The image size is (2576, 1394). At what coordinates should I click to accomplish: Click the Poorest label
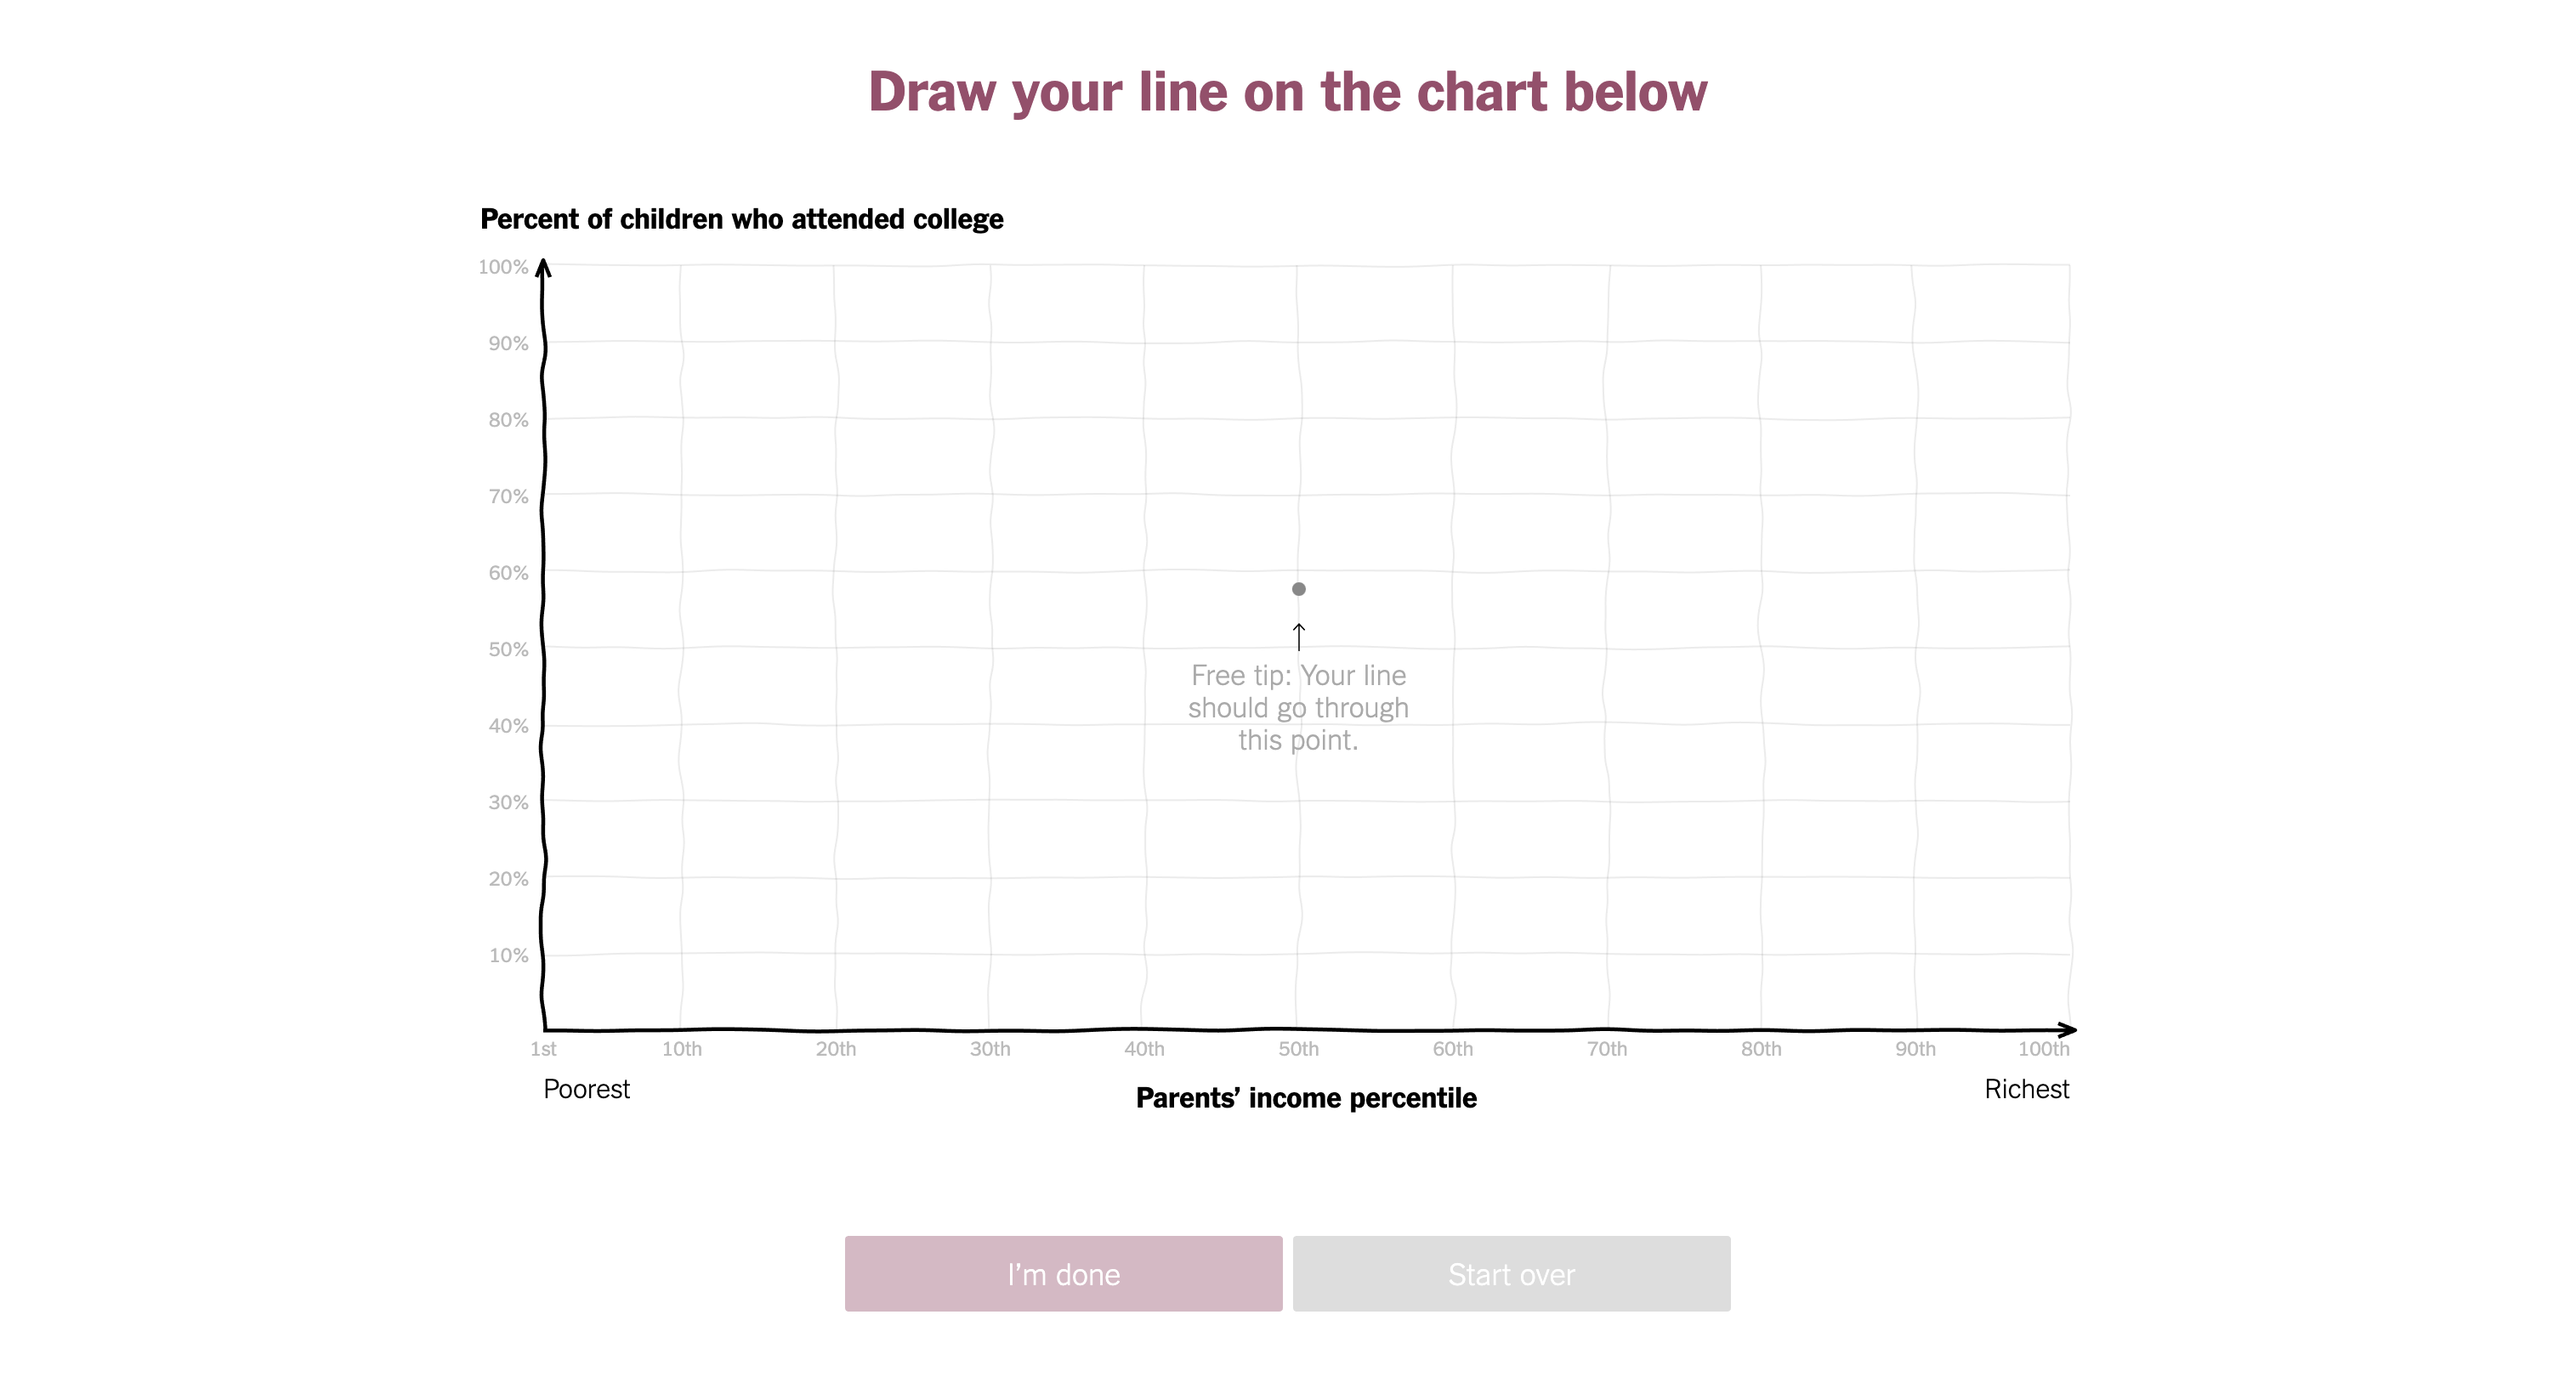pos(586,1089)
